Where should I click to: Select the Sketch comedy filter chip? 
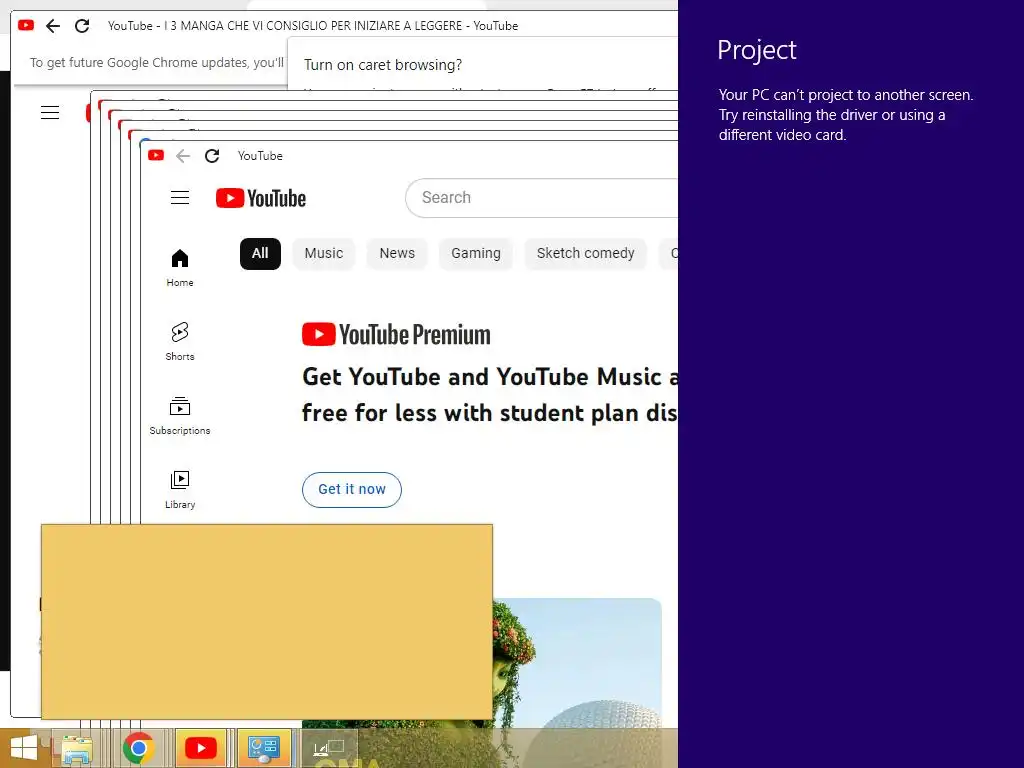tap(586, 253)
